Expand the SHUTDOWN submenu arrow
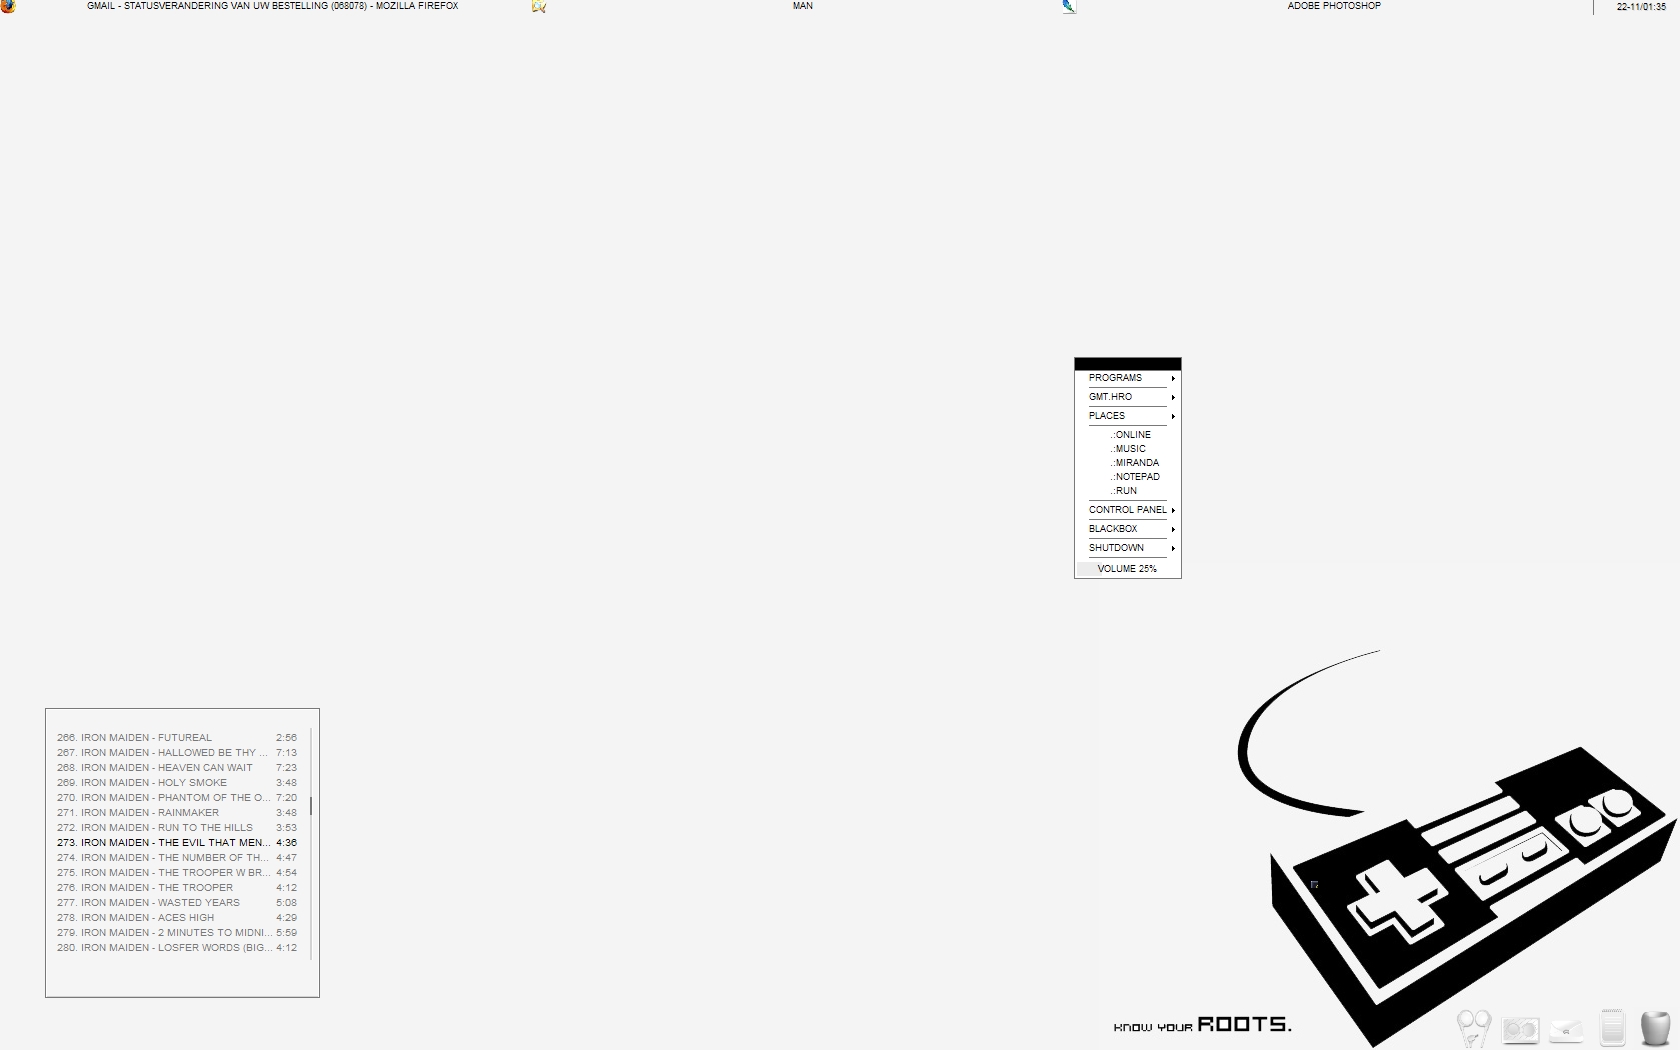The image size is (1680, 1050). click(x=1173, y=549)
